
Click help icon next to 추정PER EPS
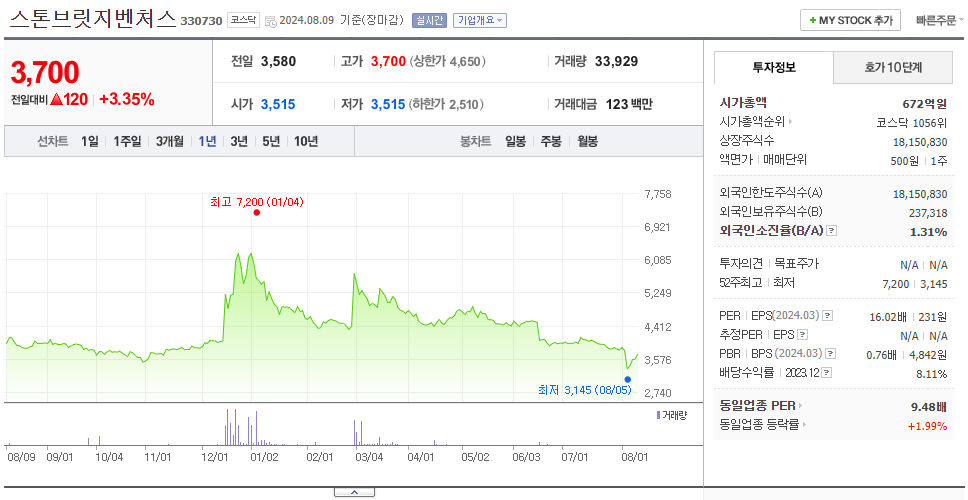pos(802,335)
